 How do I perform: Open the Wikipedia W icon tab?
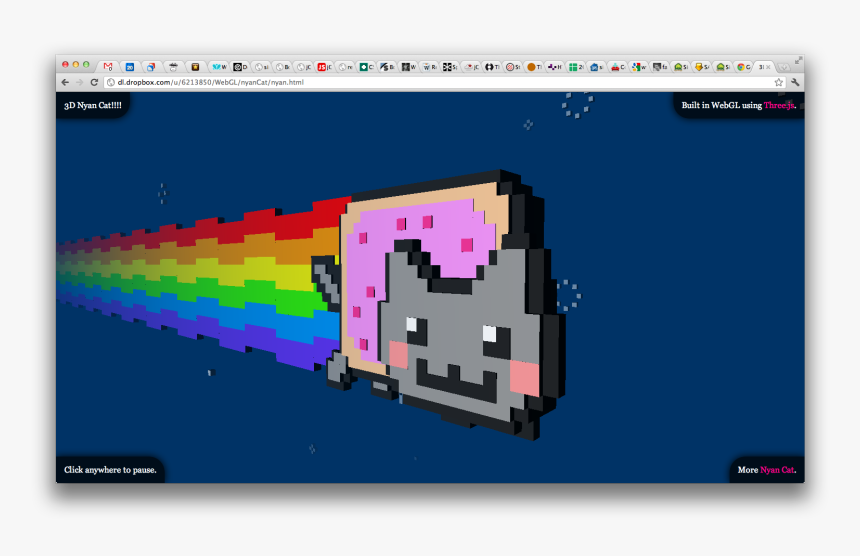pyautogui.click(x=429, y=67)
